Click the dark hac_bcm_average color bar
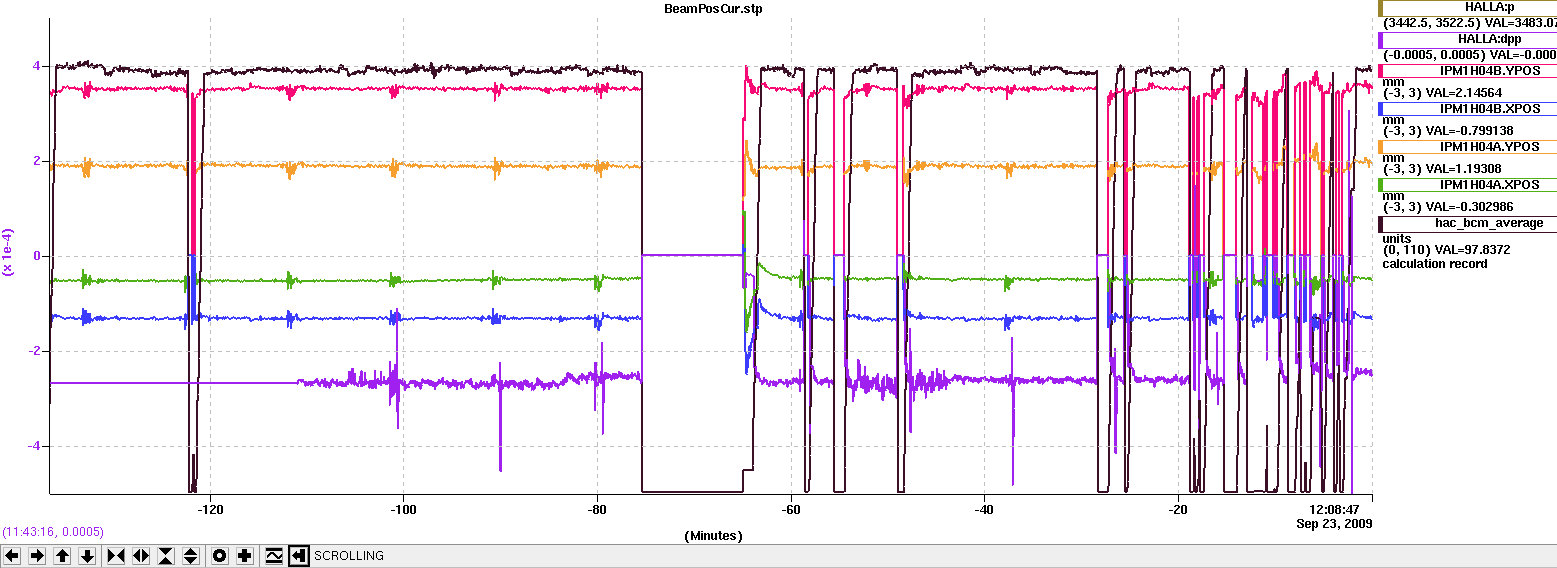The image size is (1557, 568). click(1380, 223)
